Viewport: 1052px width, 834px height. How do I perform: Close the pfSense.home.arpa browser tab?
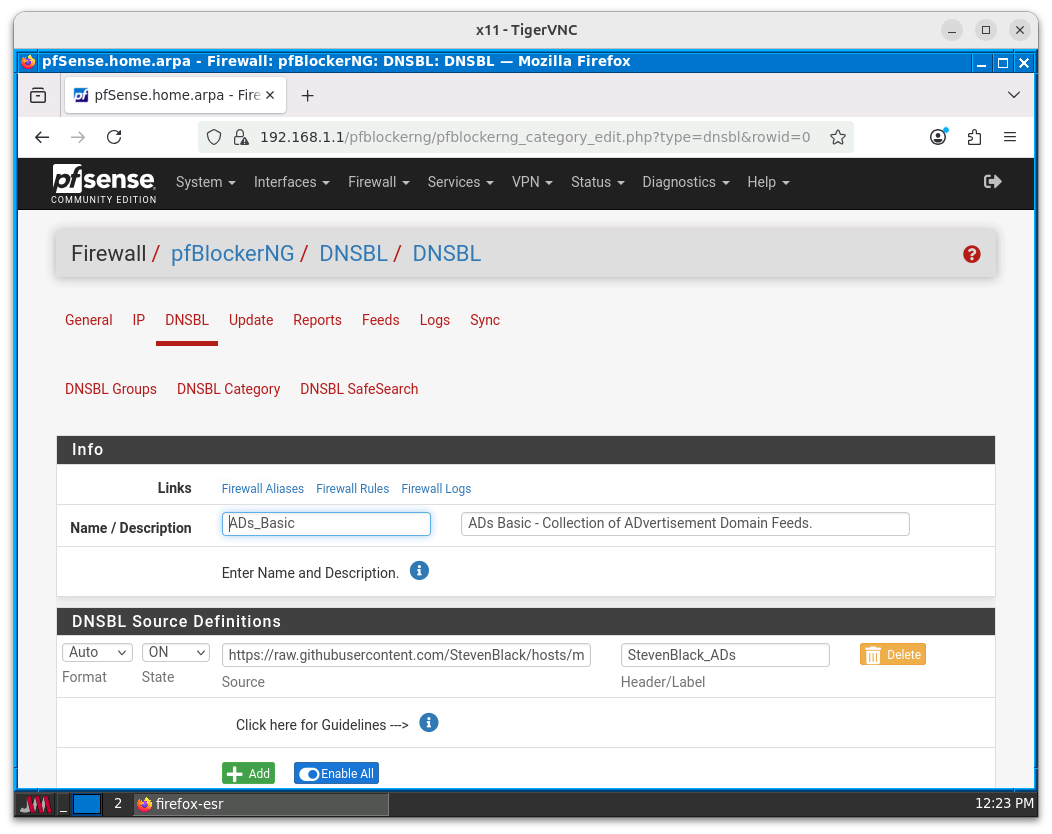[x=270, y=95]
